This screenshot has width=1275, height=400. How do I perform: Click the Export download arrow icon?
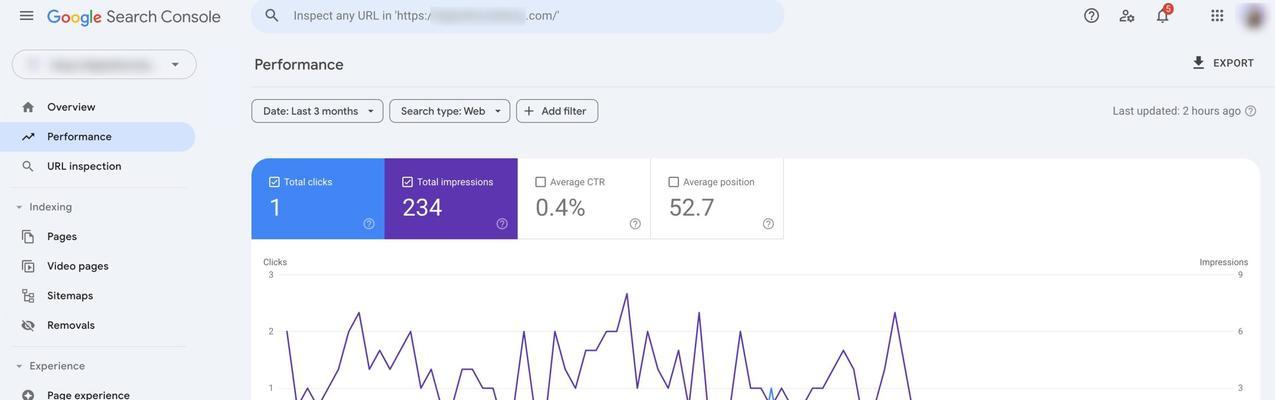[x=1198, y=63]
